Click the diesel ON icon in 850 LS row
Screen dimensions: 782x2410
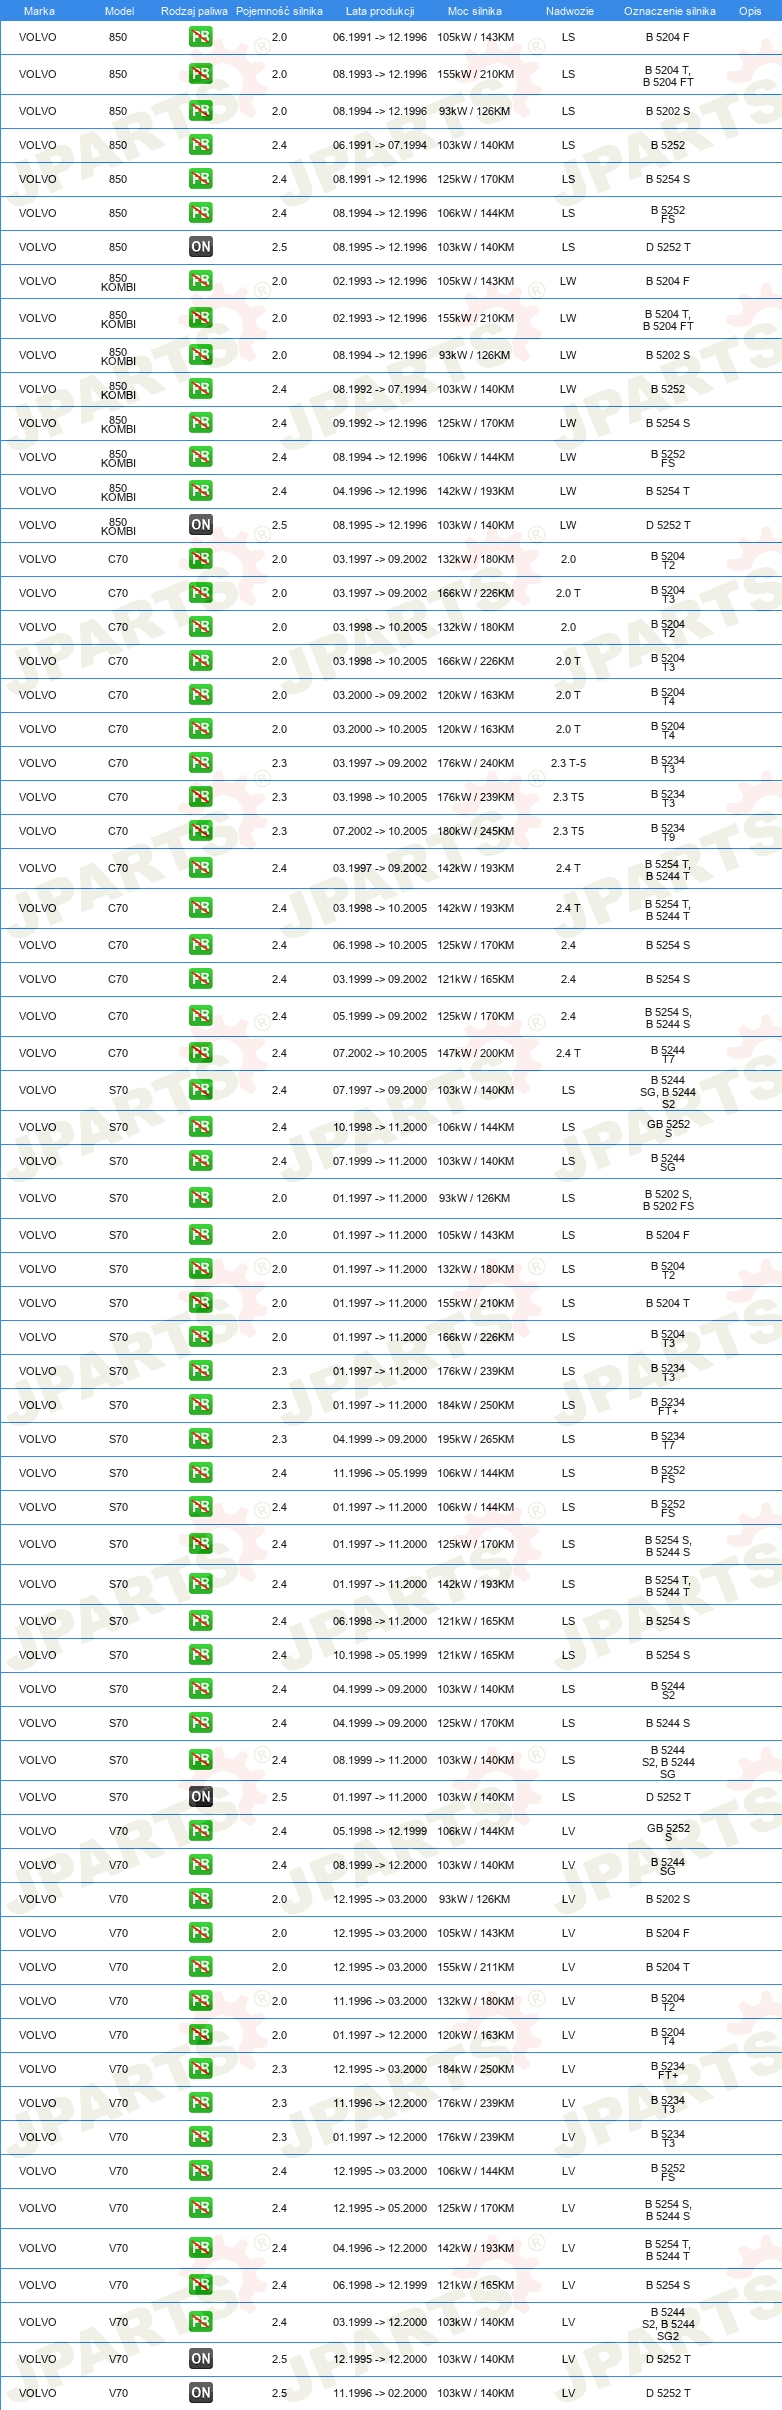click(201, 247)
